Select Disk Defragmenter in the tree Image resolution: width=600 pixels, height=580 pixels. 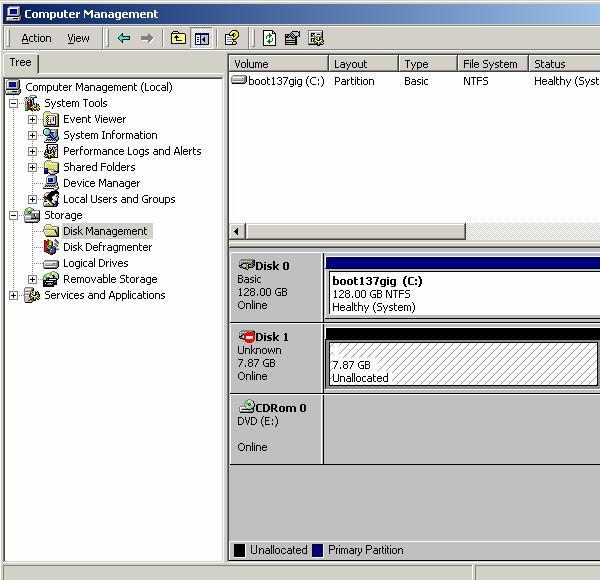click(x=107, y=247)
